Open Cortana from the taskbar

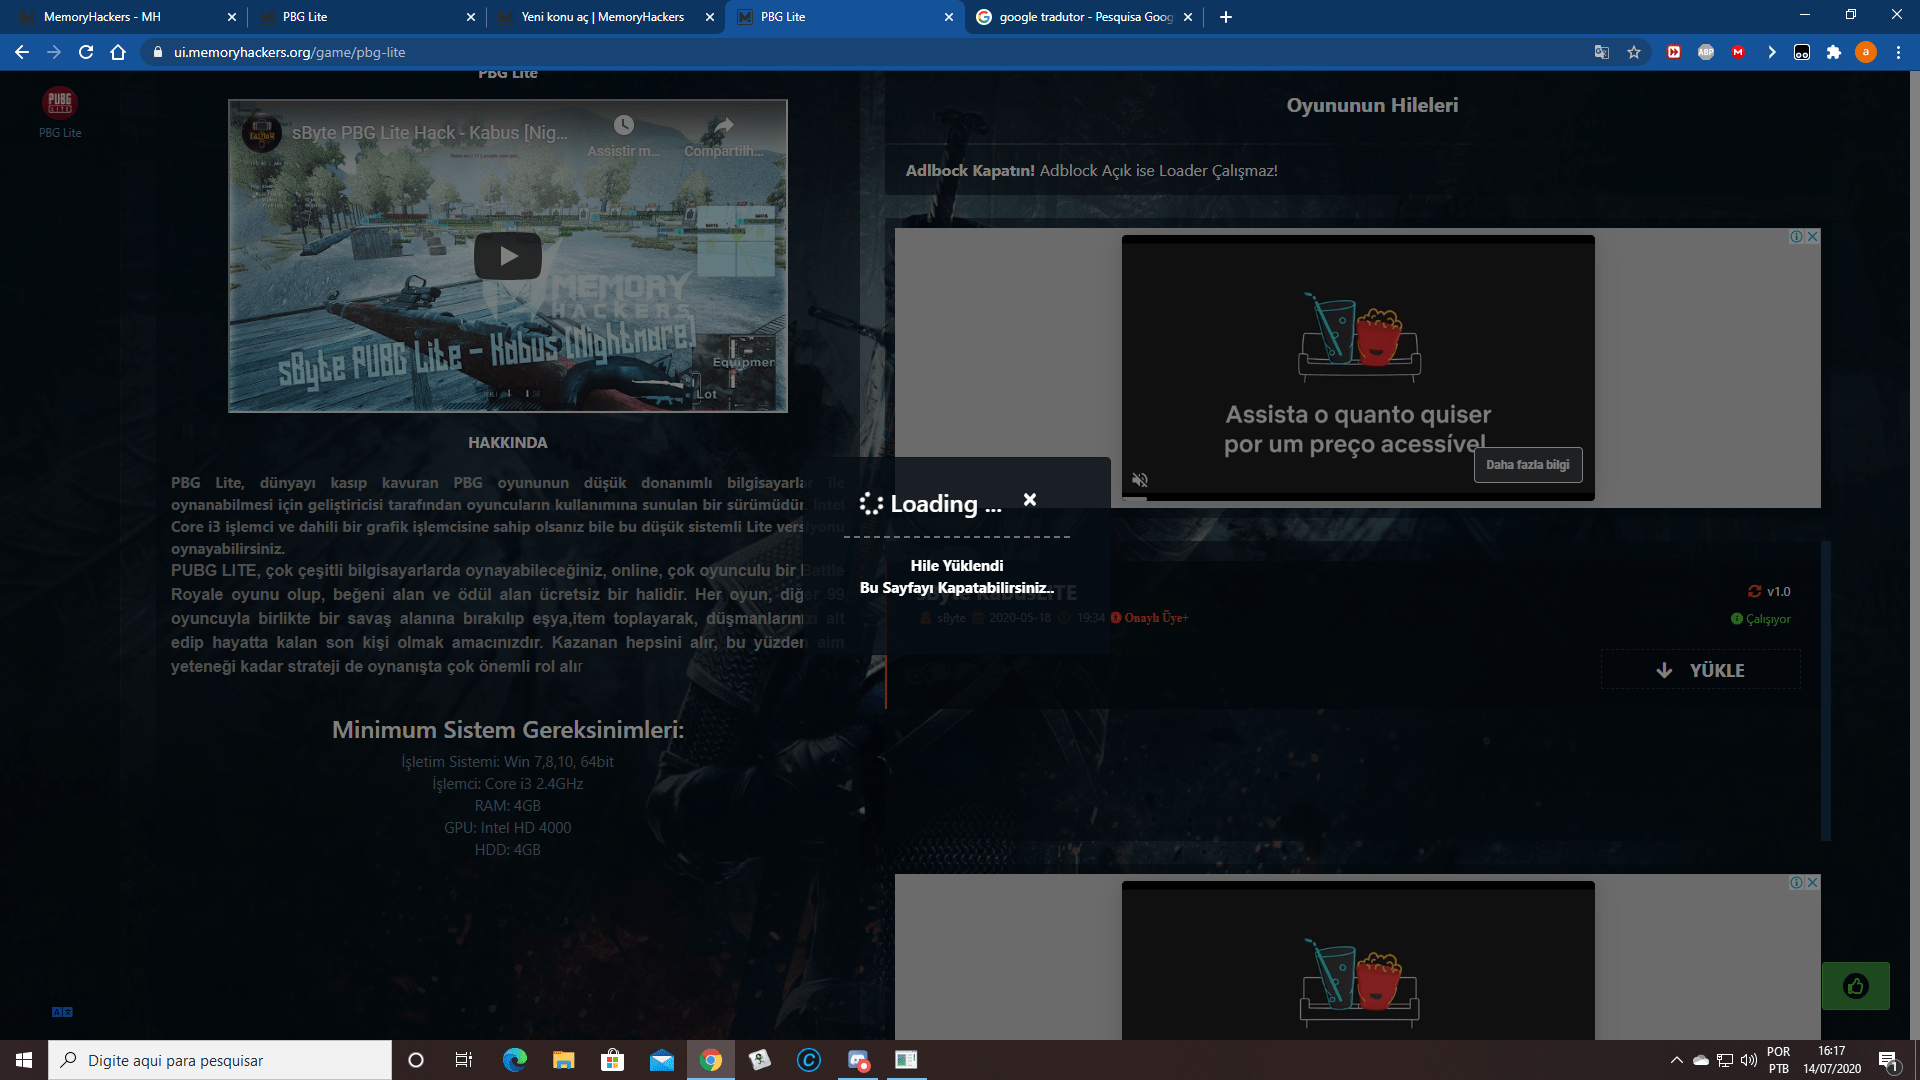pos(416,1060)
